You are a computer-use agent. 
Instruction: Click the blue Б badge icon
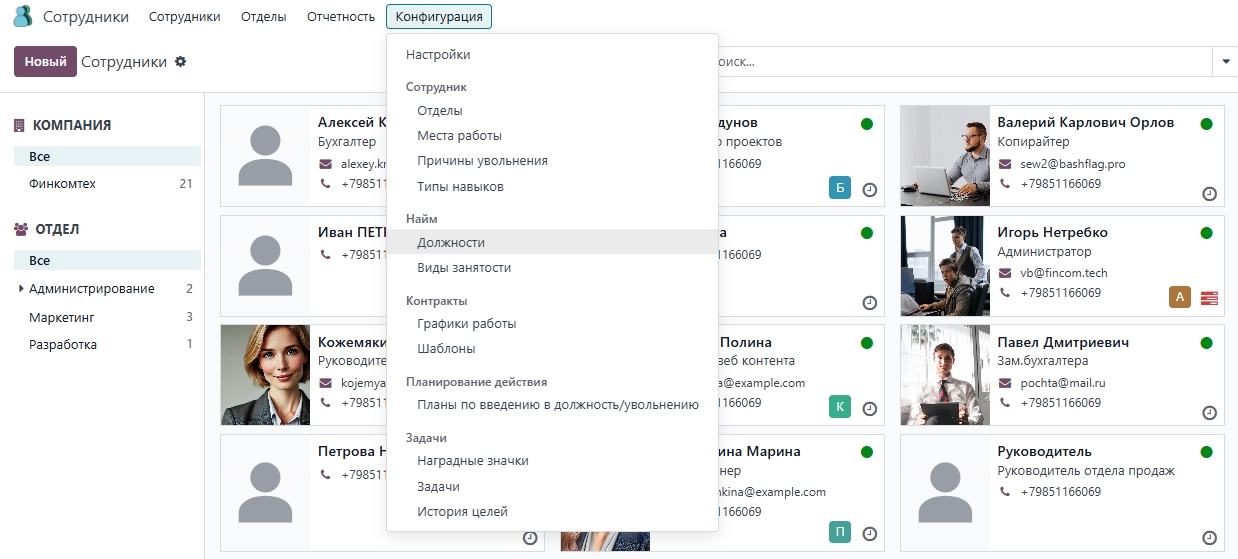click(x=840, y=187)
